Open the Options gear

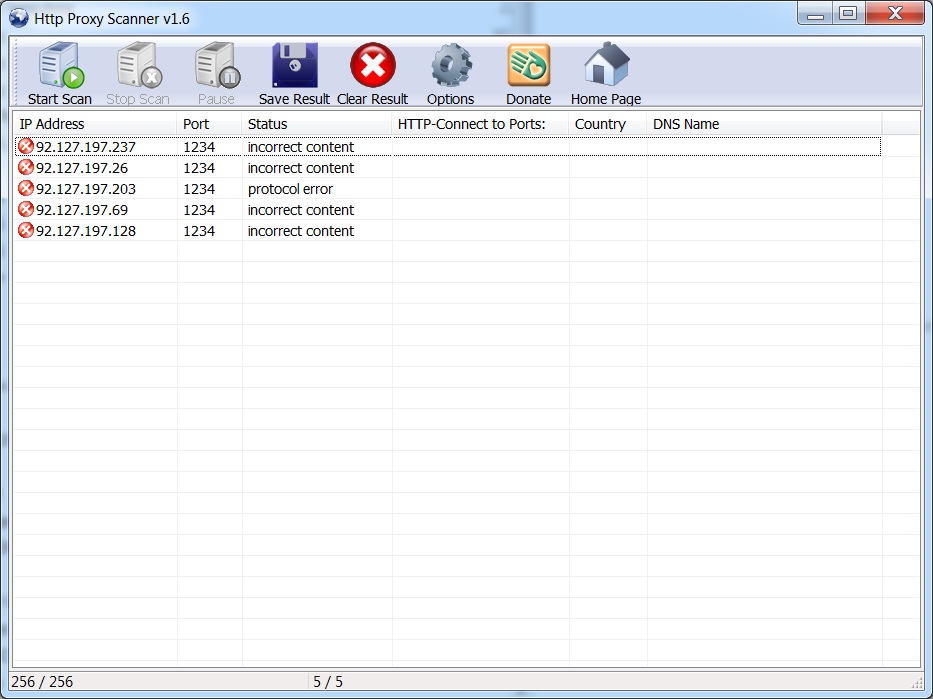451,65
